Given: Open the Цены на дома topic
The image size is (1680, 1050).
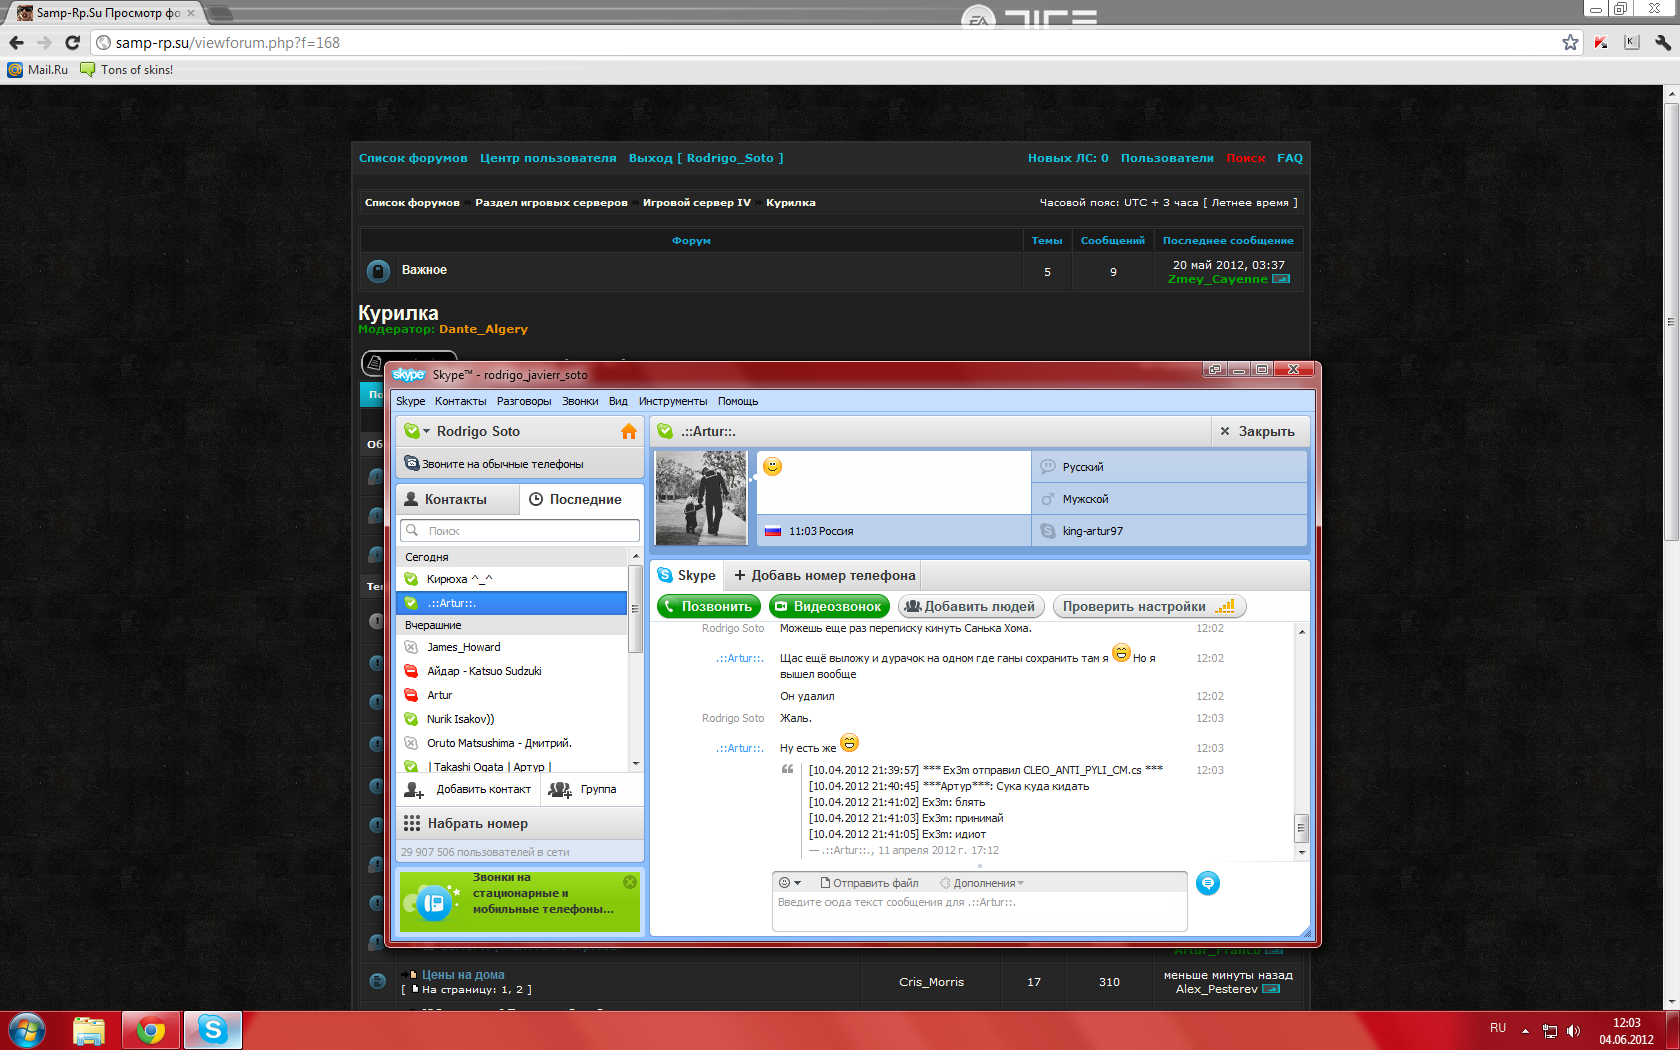Looking at the screenshot, I should (463, 975).
